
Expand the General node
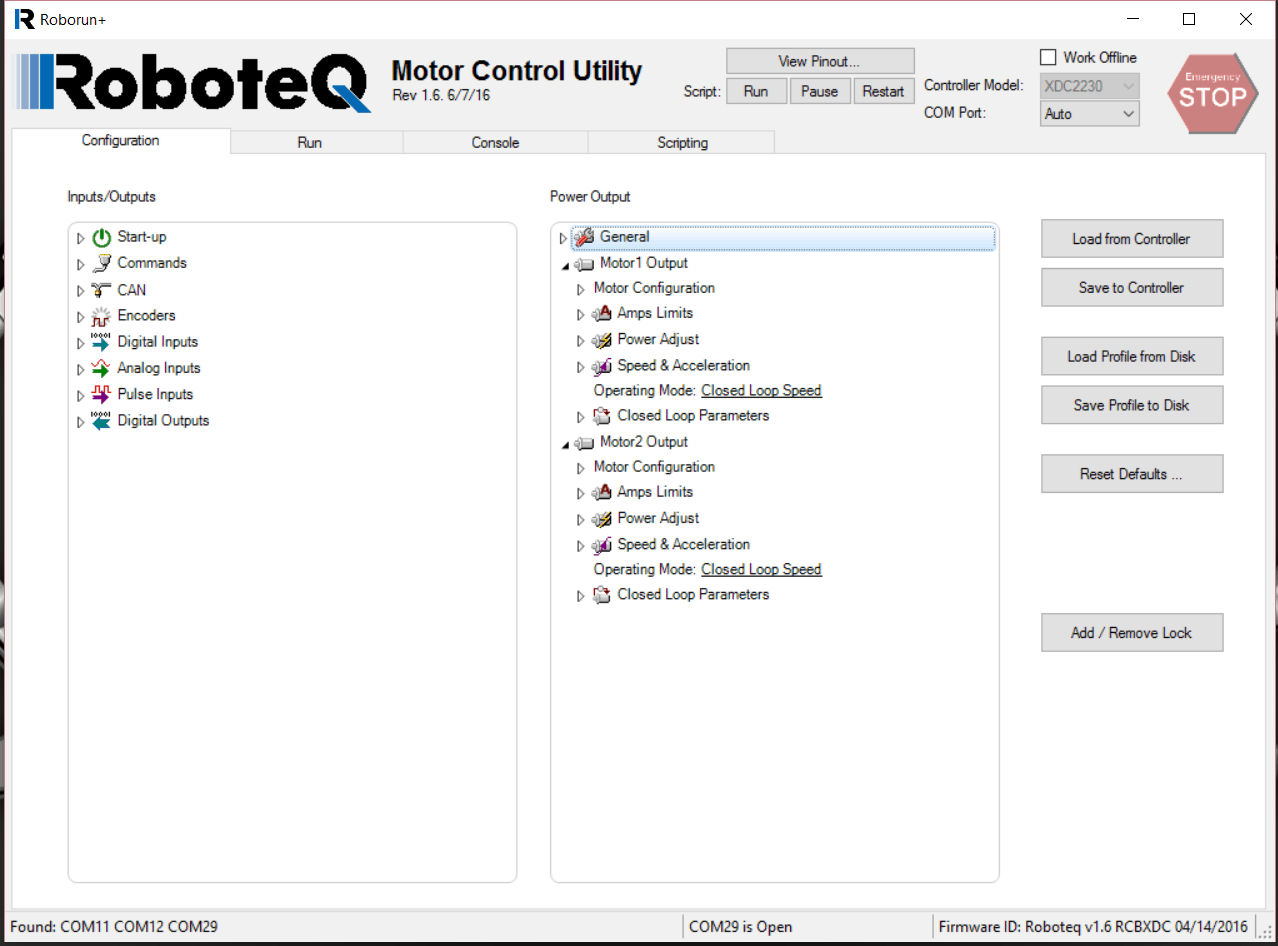(563, 238)
